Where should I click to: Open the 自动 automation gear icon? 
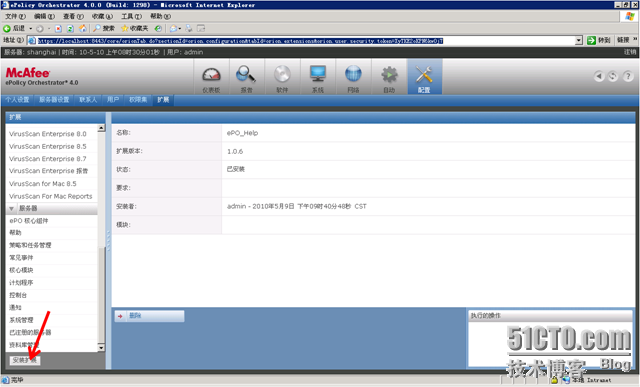[389, 78]
